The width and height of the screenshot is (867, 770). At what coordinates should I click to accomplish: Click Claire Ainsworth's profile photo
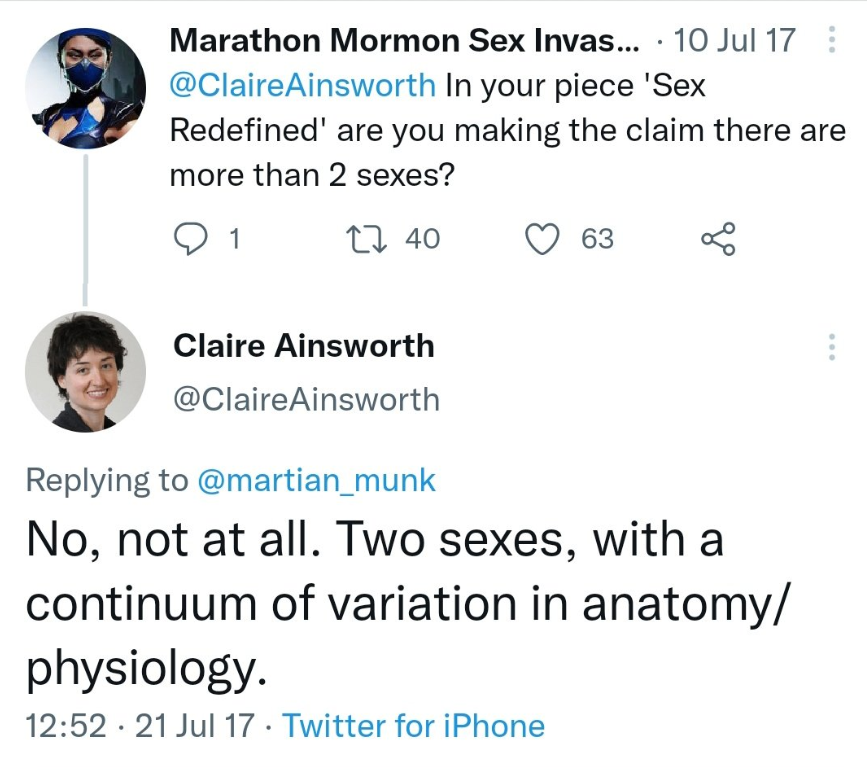coord(85,371)
